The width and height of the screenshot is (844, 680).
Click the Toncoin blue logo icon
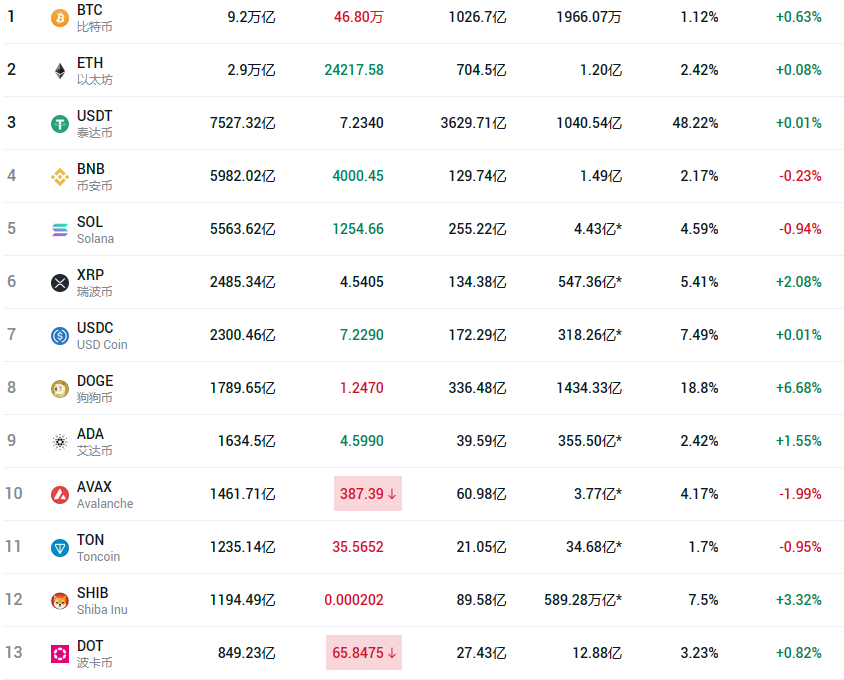pyautogui.click(x=60, y=547)
